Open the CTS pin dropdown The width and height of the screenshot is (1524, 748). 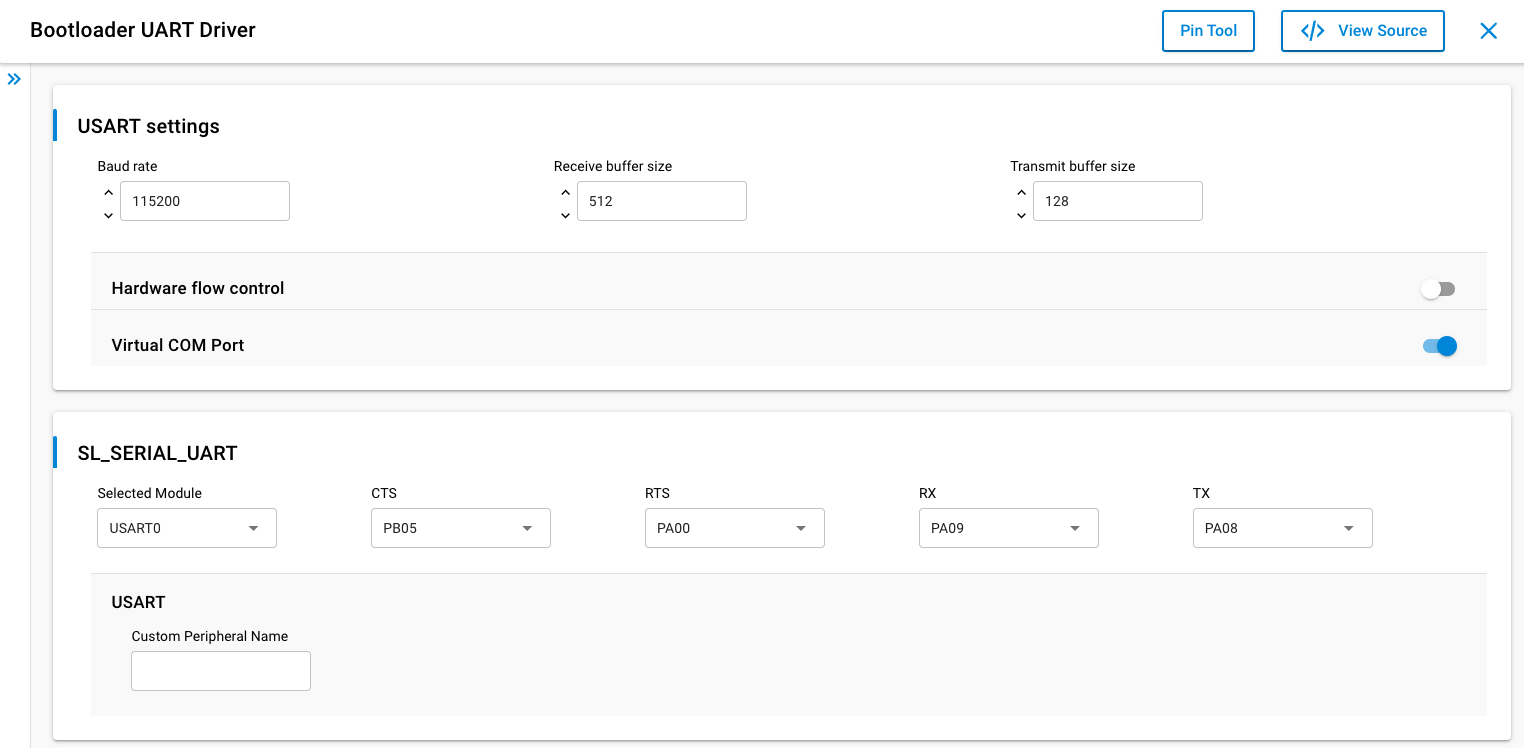(460, 528)
